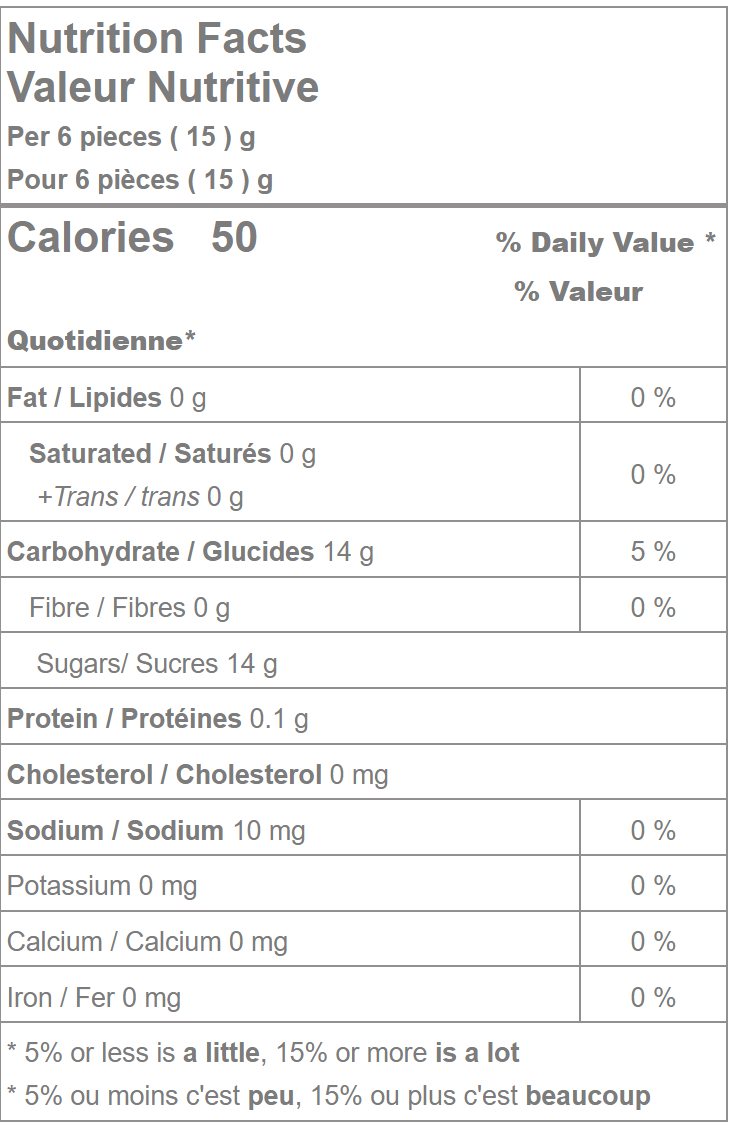Click the Valeur Nutritive title
Screen dimensions: 731x1126
[163, 87]
